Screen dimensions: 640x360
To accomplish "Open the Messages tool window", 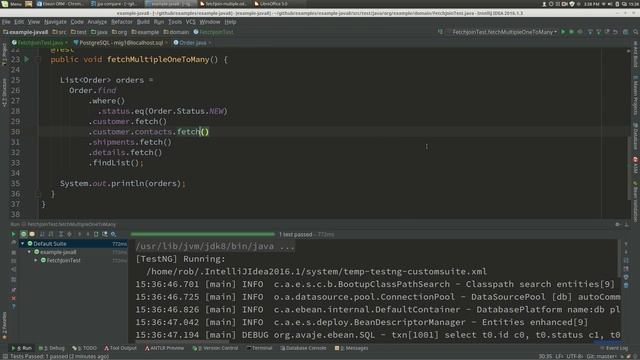I will click(x=351, y=348).
